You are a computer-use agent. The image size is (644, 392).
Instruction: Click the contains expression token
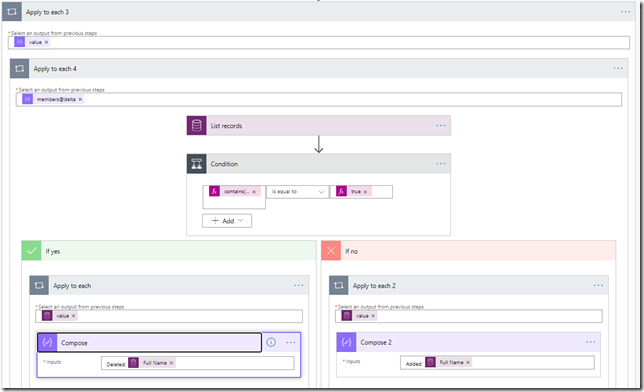[x=235, y=191]
